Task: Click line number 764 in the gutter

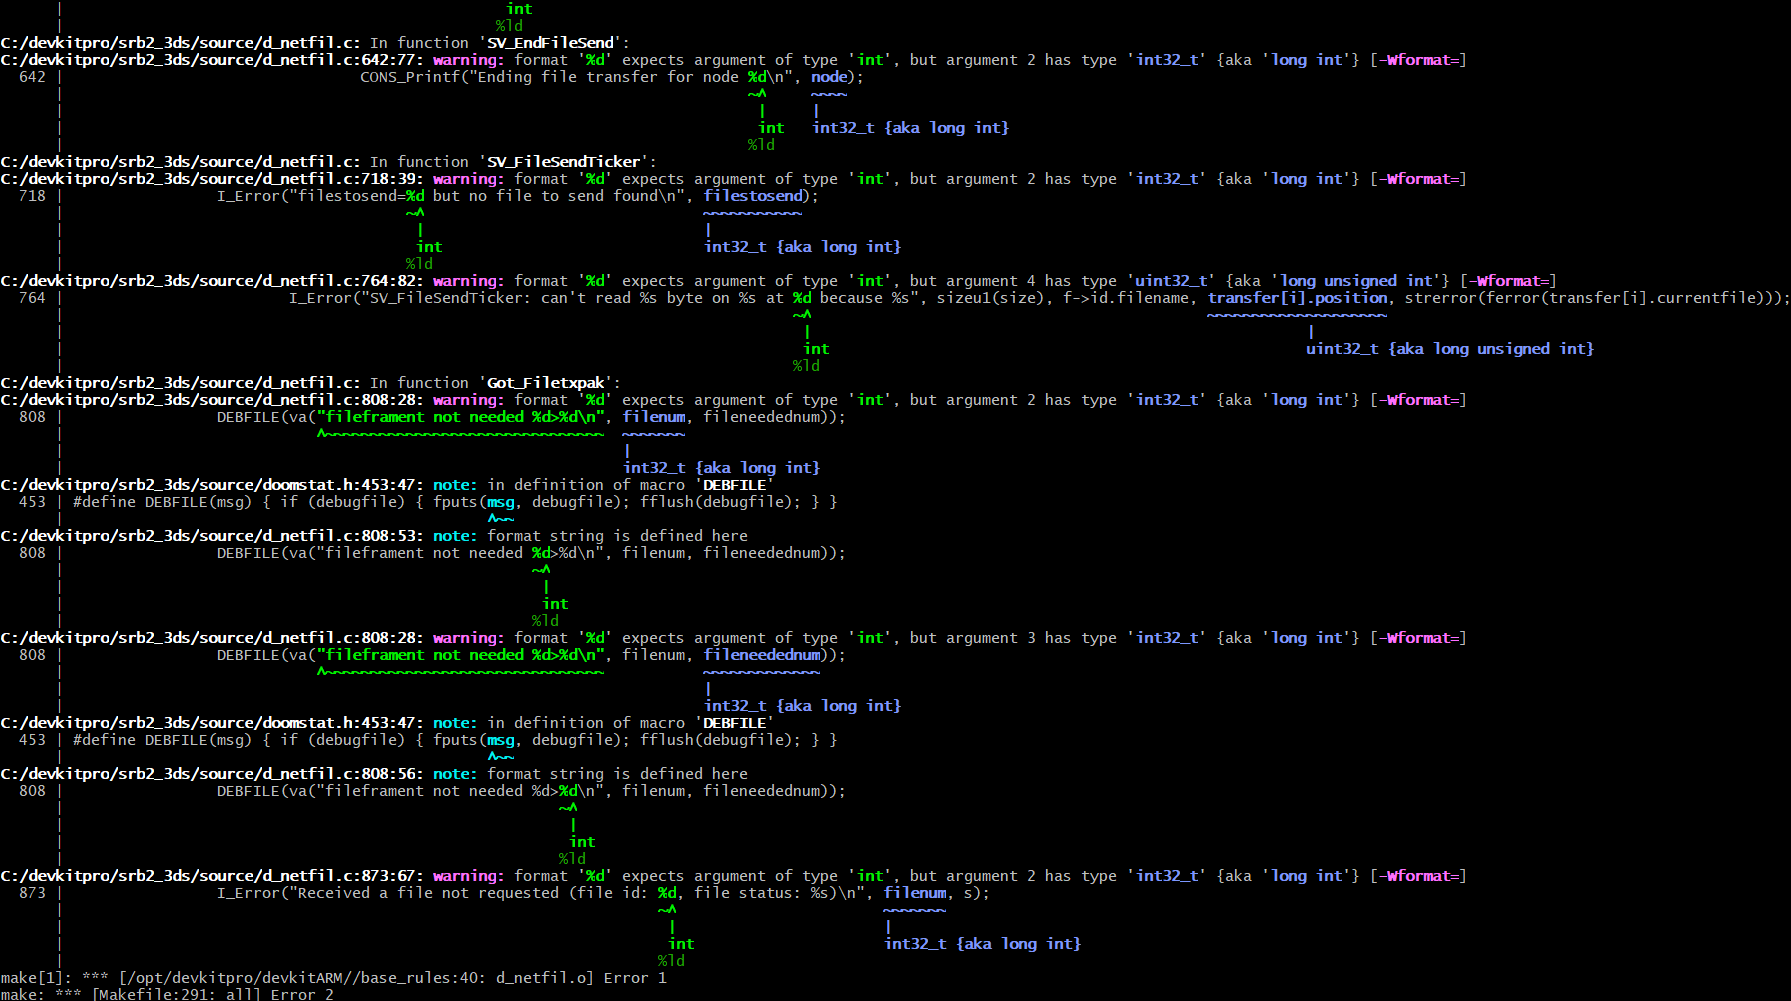Action: tap(32, 298)
